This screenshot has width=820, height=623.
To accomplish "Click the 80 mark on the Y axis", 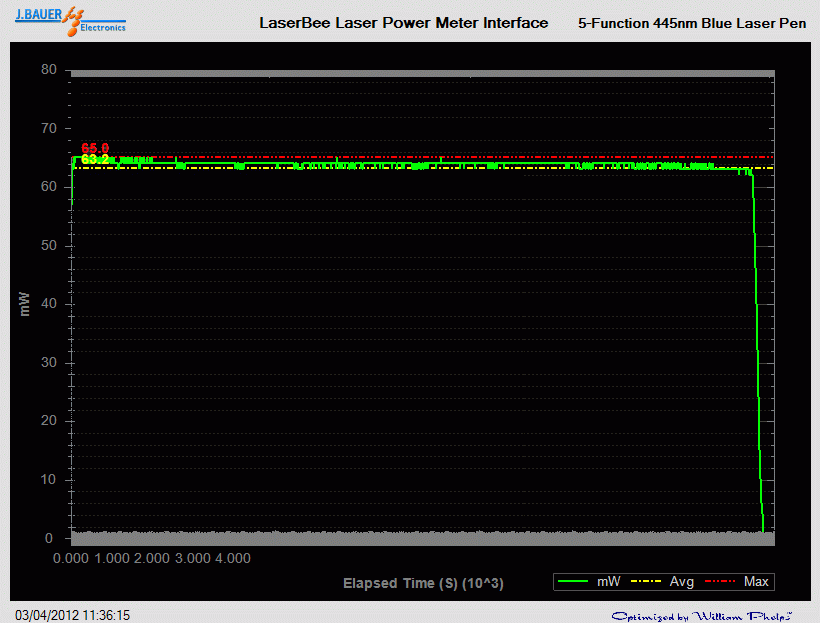I will [x=48, y=70].
